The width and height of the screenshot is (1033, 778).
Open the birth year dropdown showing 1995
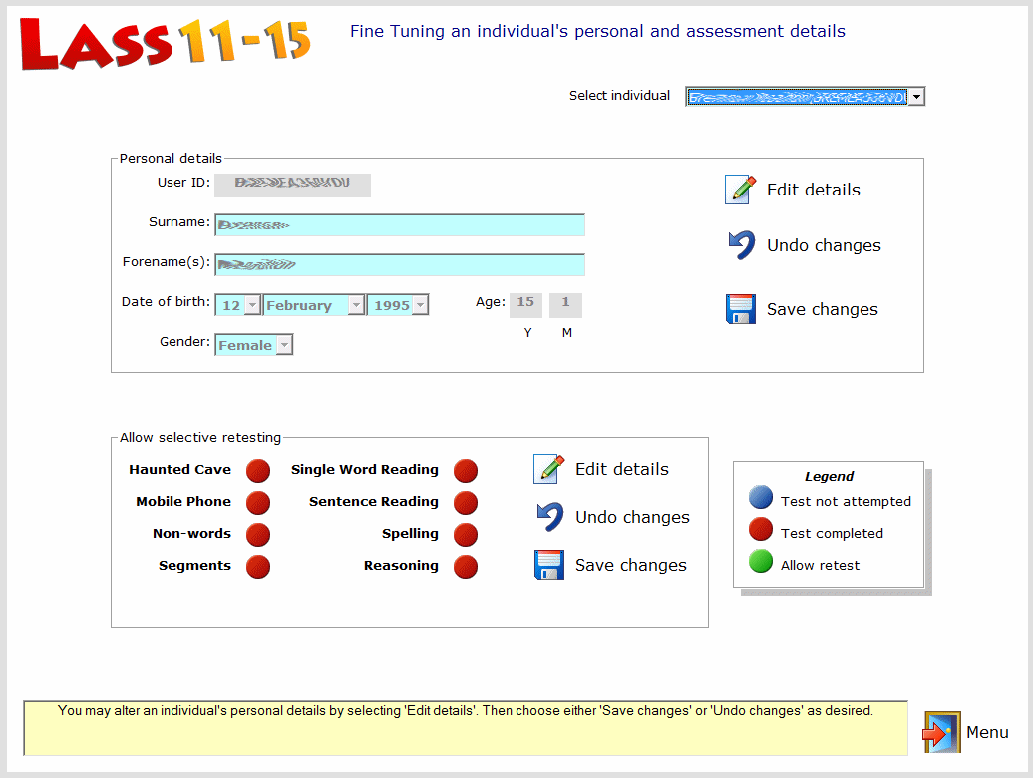point(420,305)
